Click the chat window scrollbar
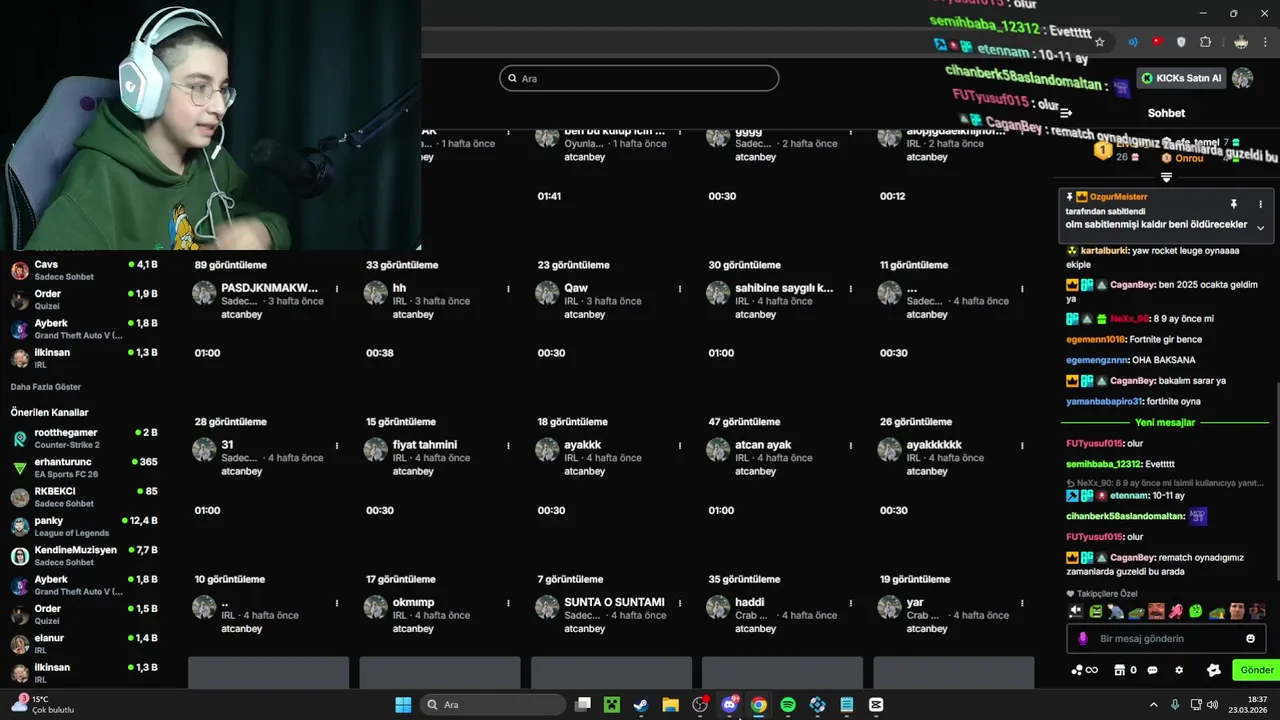Screen dimensions: 1280x720 click(x=1277, y=480)
